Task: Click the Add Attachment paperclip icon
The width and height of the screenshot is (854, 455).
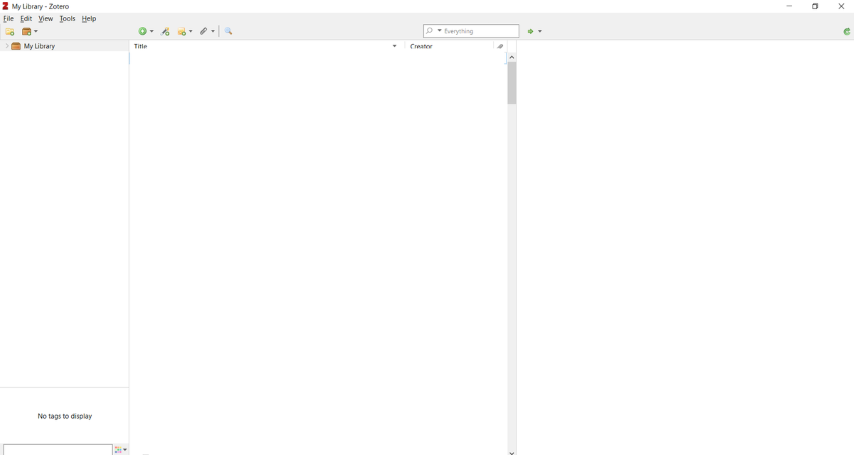Action: tap(207, 32)
